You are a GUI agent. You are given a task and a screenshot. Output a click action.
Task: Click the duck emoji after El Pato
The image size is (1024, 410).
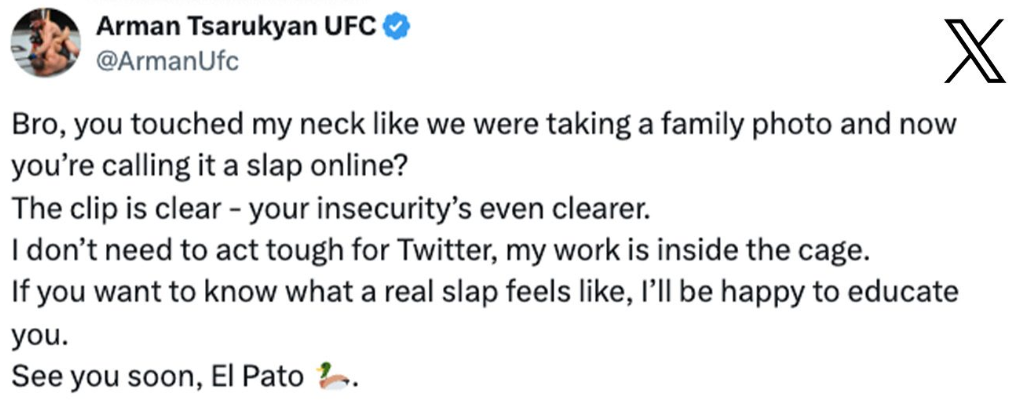click(336, 377)
